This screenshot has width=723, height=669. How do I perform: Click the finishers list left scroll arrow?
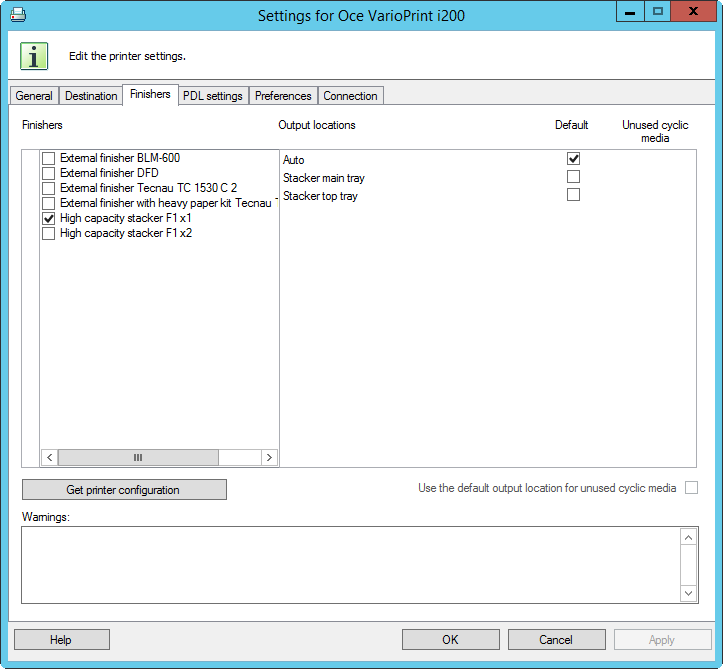(x=50, y=457)
